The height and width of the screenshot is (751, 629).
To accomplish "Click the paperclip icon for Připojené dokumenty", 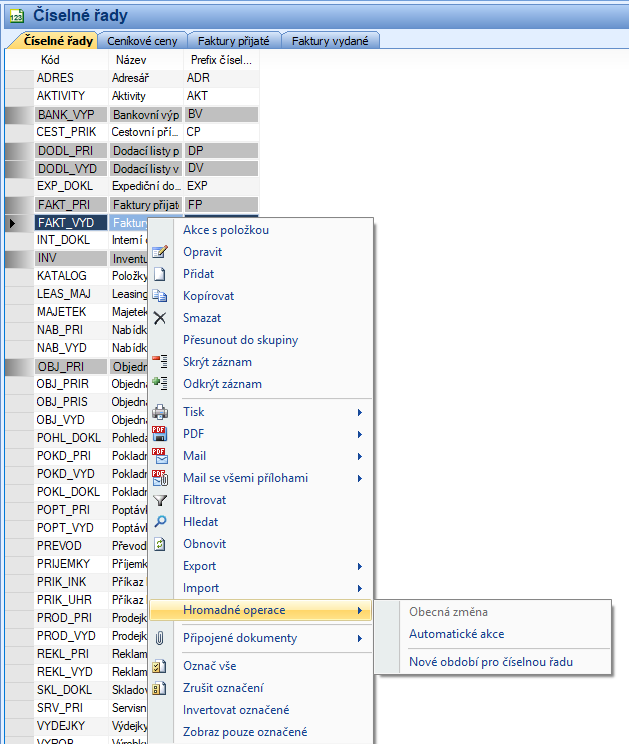I will click(x=159, y=638).
